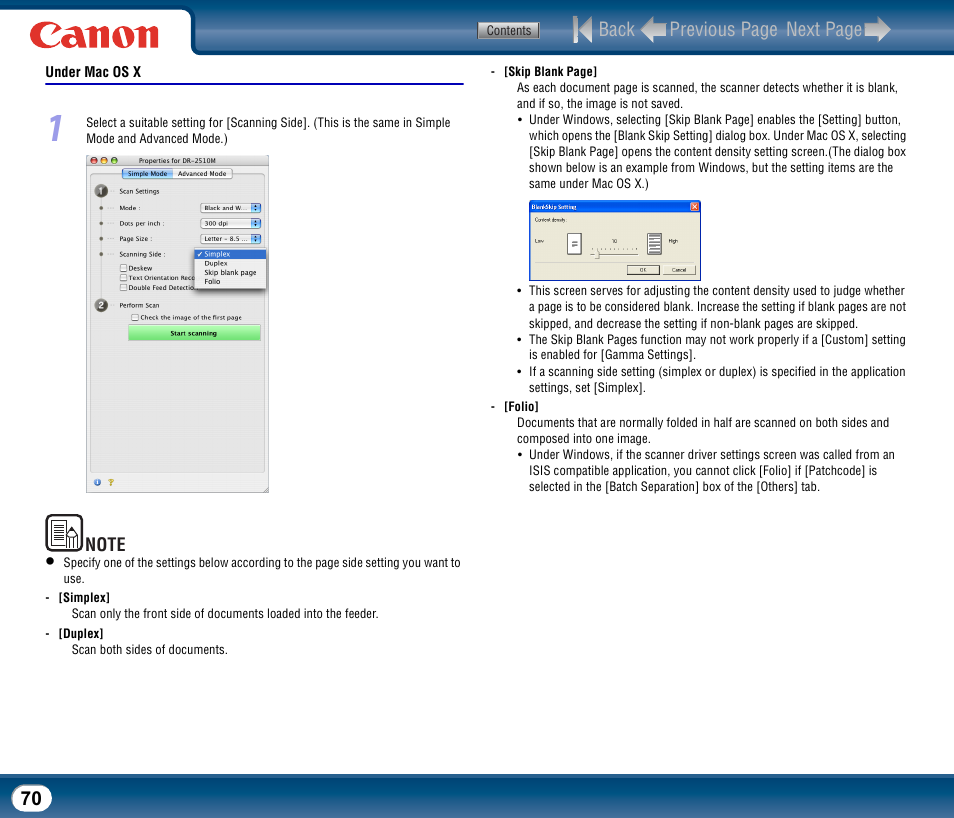Image resolution: width=954 pixels, height=818 pixels.
Task: Click the green Start scanning button
Action: click(x=194, y=333)
